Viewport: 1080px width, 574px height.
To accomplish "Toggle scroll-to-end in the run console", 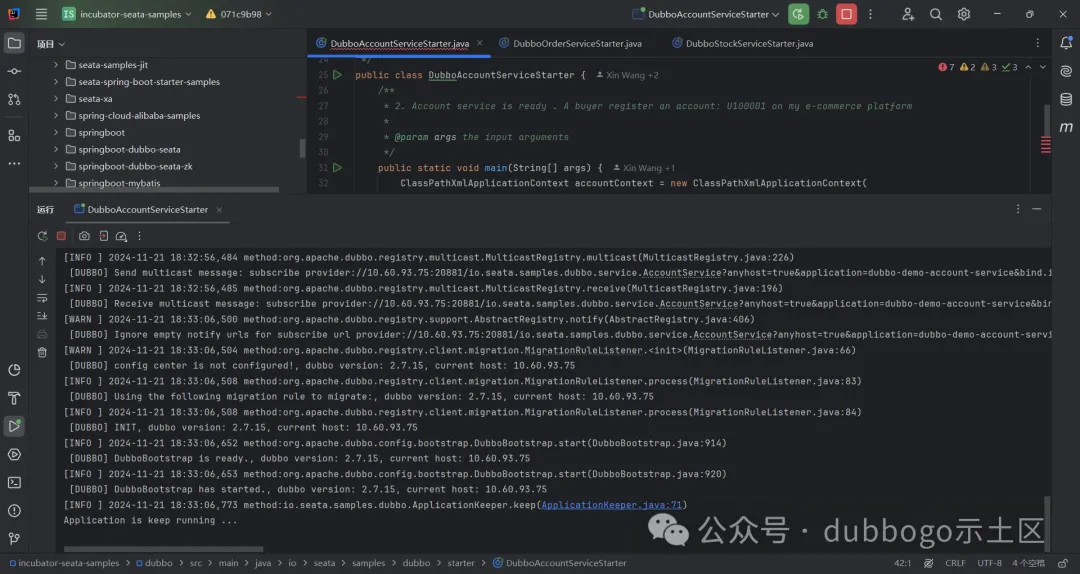I will coord(42,315).
